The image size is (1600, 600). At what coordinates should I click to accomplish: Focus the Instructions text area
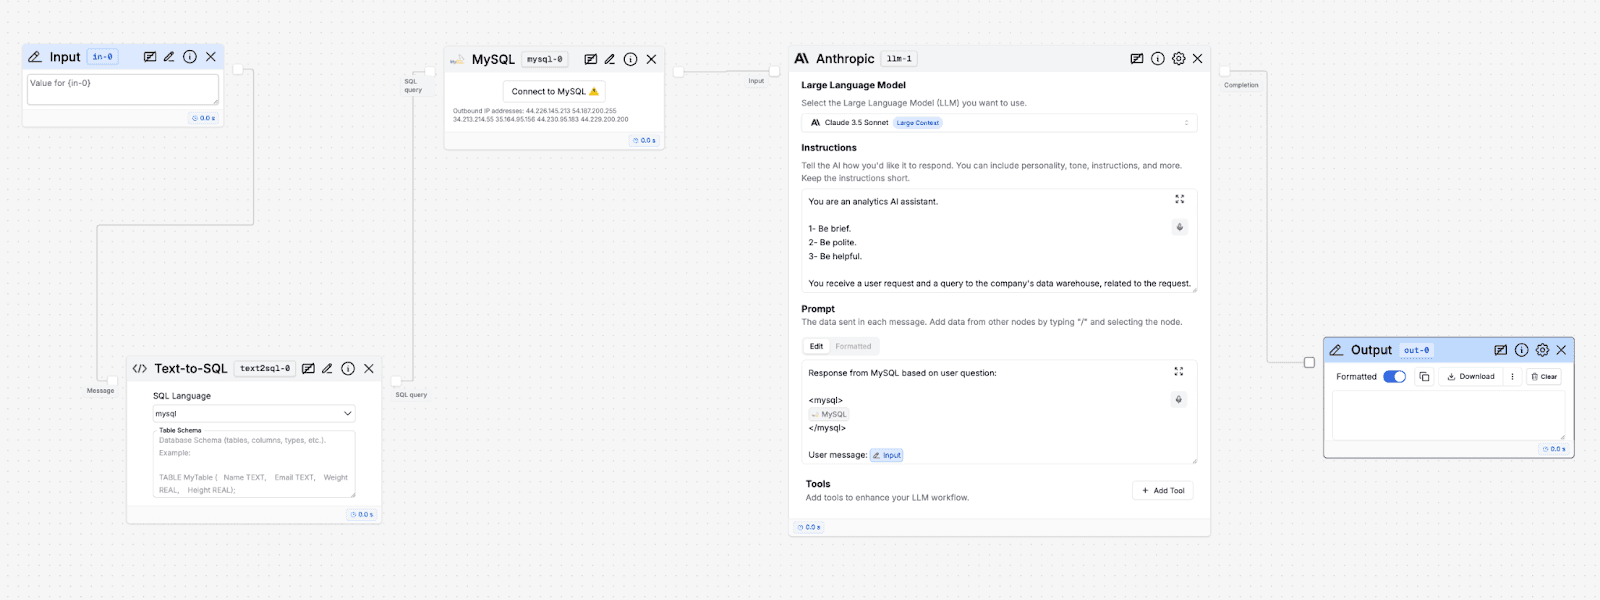pyautogui.click(x=999, y=242)
